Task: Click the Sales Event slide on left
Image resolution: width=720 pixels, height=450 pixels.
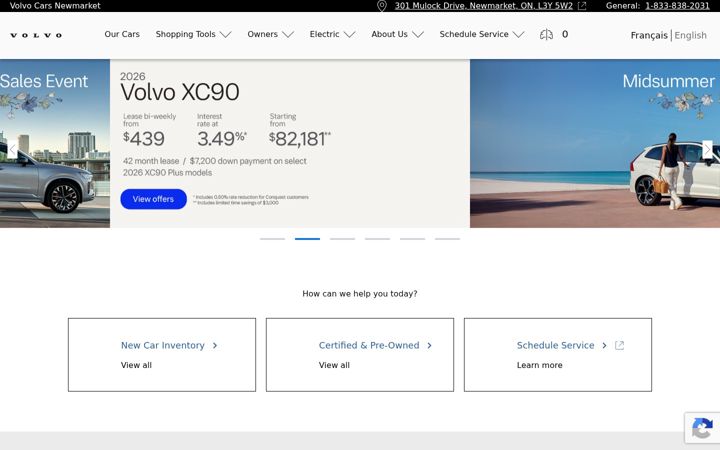Action: (55, 143)
